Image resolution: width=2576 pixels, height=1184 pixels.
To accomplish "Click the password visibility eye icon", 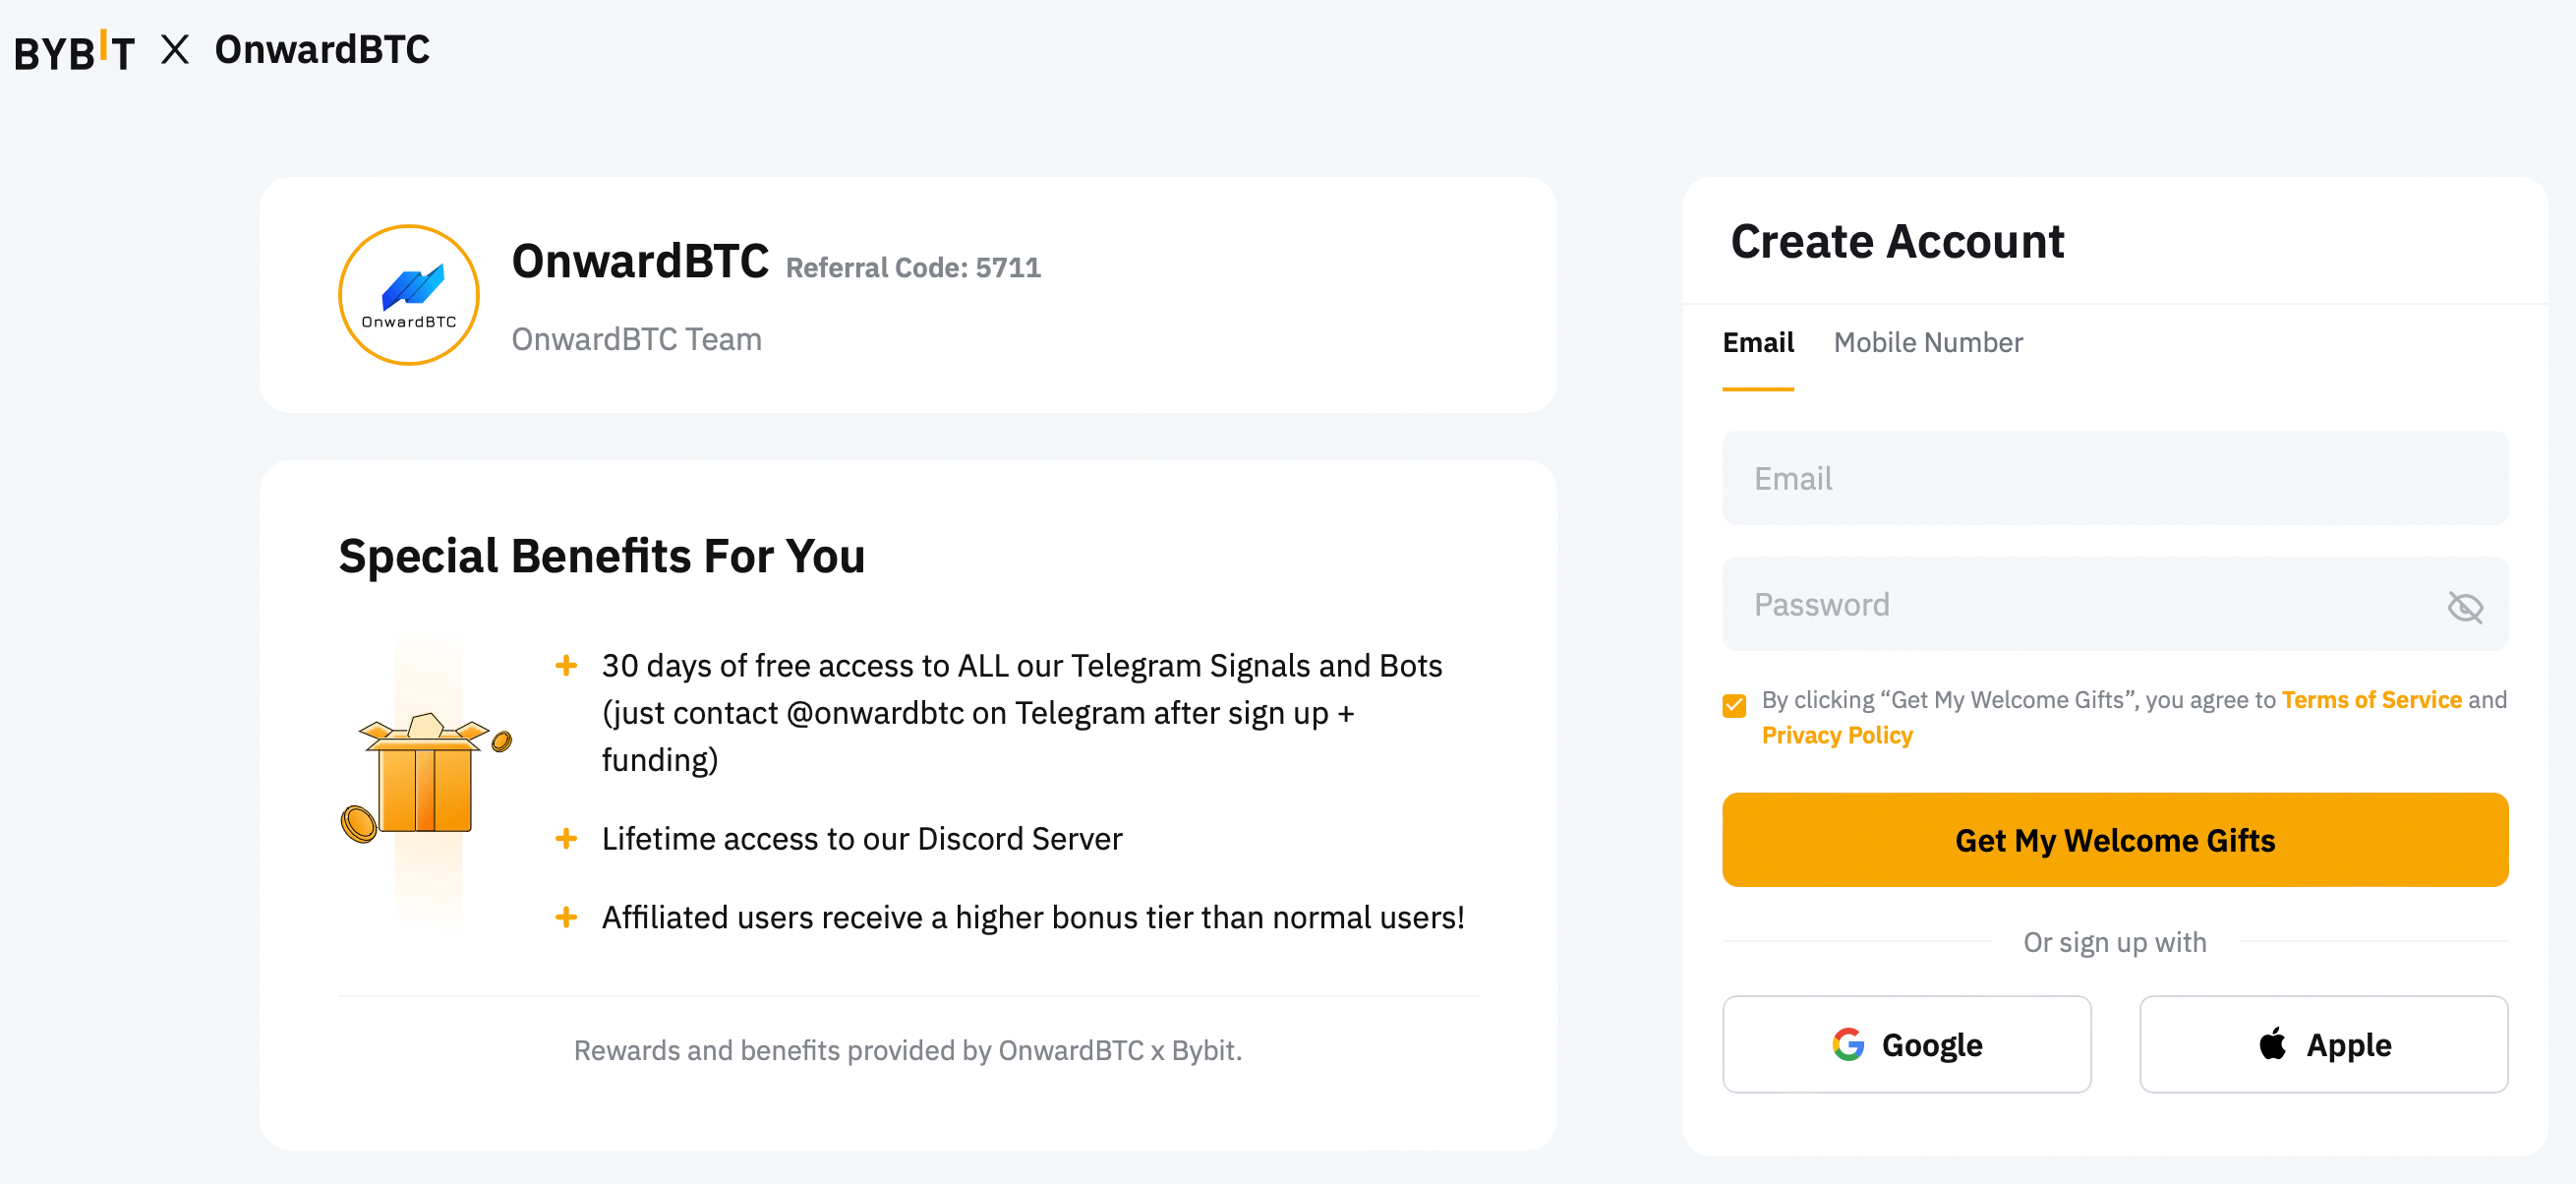I will (x=2466, y=605).
